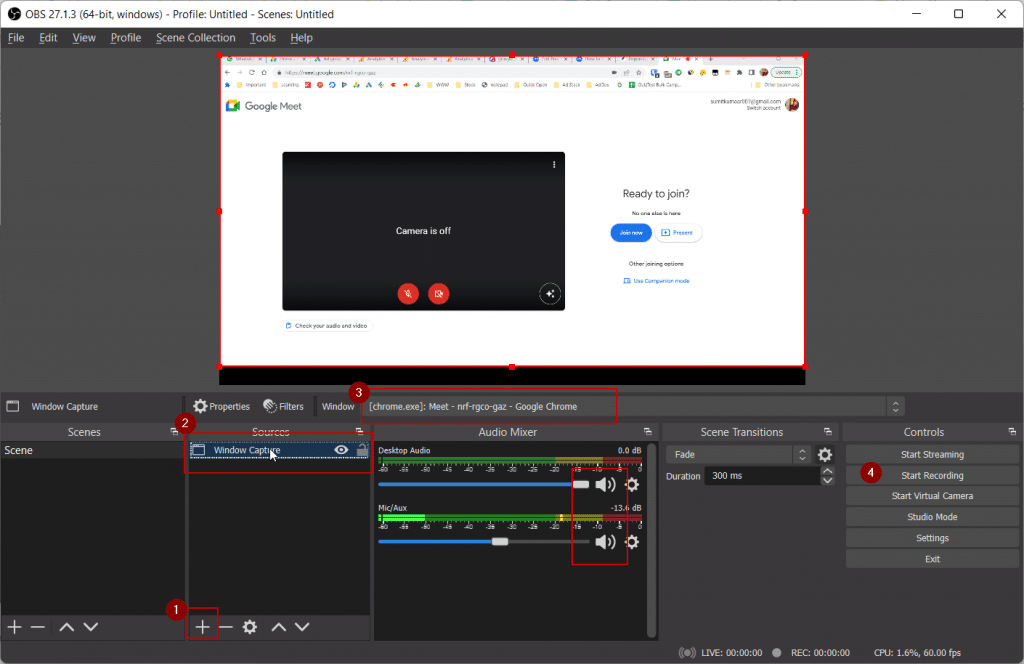This screenshot has height=664, width=1024.
Task: Click the Duration 300 ms field
Action: [762, 475]
